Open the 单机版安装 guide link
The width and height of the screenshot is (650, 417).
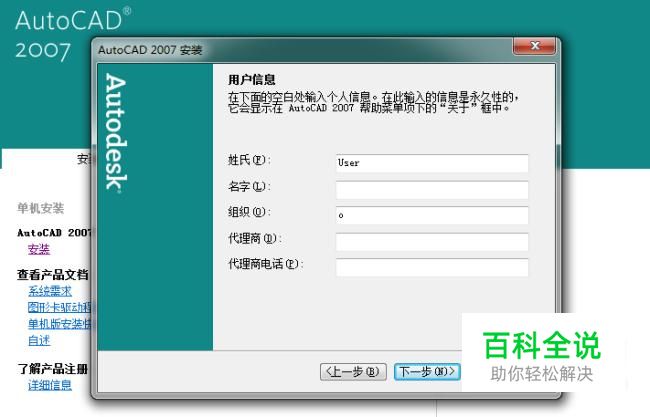point(59,324)
